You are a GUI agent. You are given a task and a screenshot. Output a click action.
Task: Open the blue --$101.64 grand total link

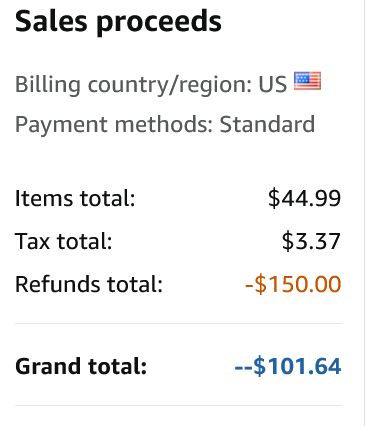[x=288, y=366]
